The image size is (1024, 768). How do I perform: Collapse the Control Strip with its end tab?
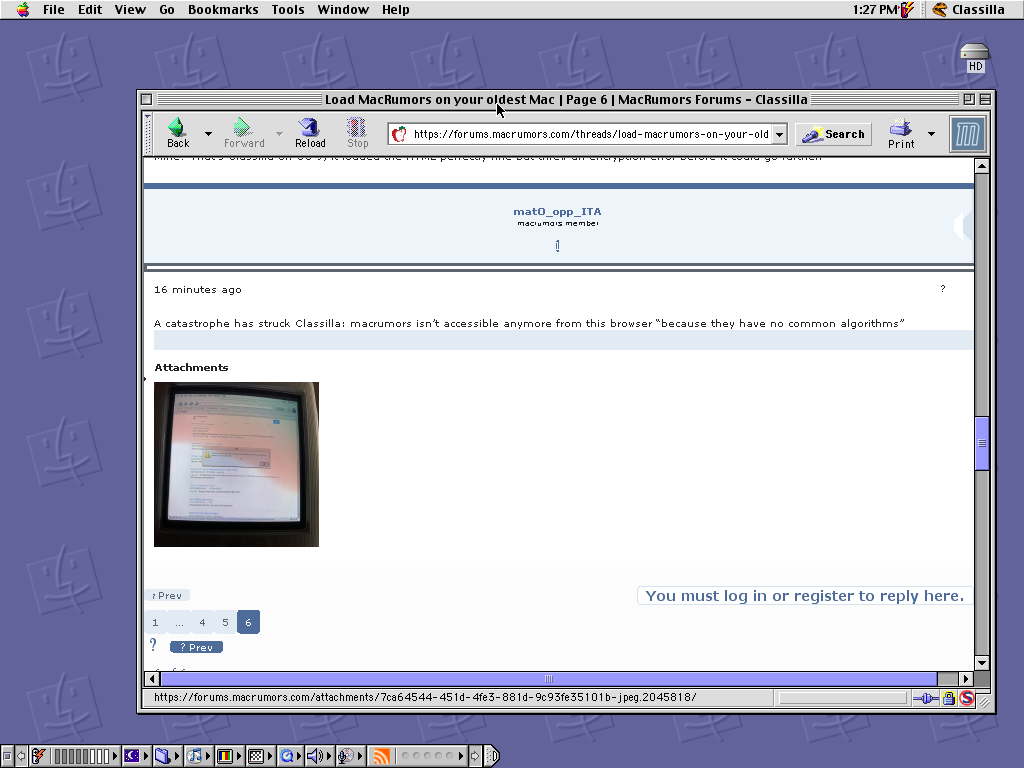[x=492, y=756]
